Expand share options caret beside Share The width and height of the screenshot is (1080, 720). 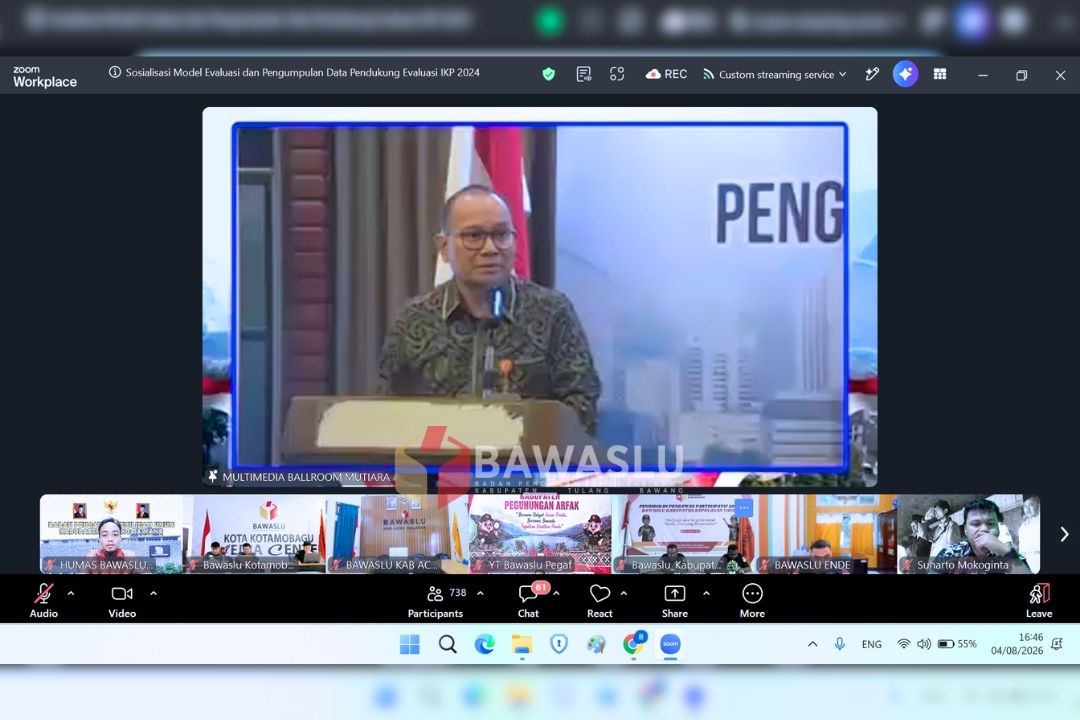coord(706,593)
